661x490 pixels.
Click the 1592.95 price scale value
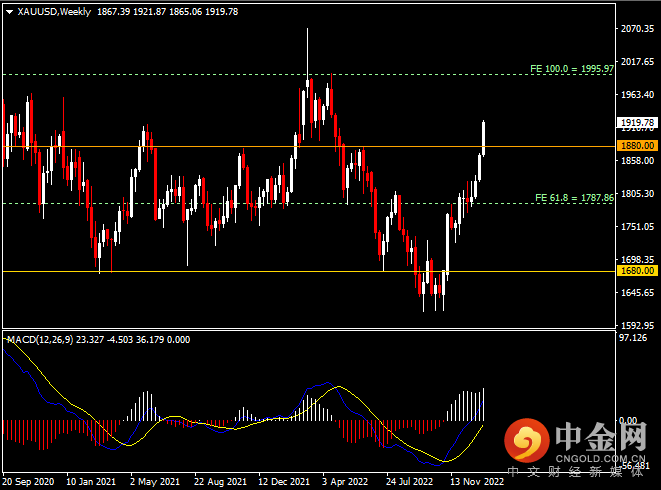click(637, 326)
